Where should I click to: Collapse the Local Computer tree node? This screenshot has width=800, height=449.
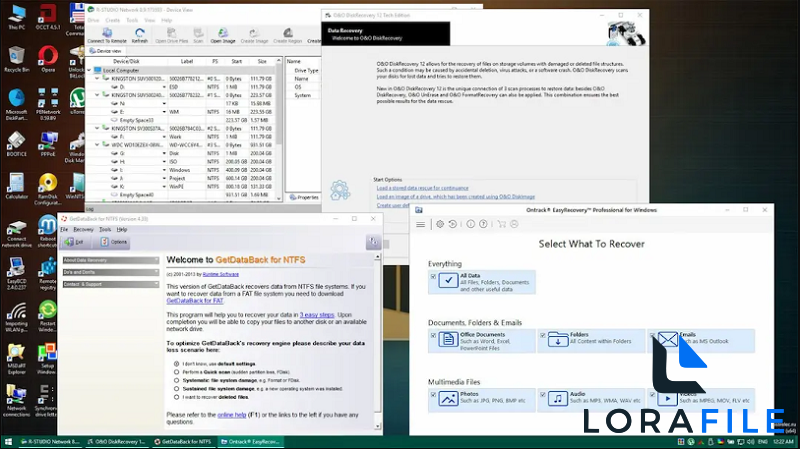coord(89,70)
